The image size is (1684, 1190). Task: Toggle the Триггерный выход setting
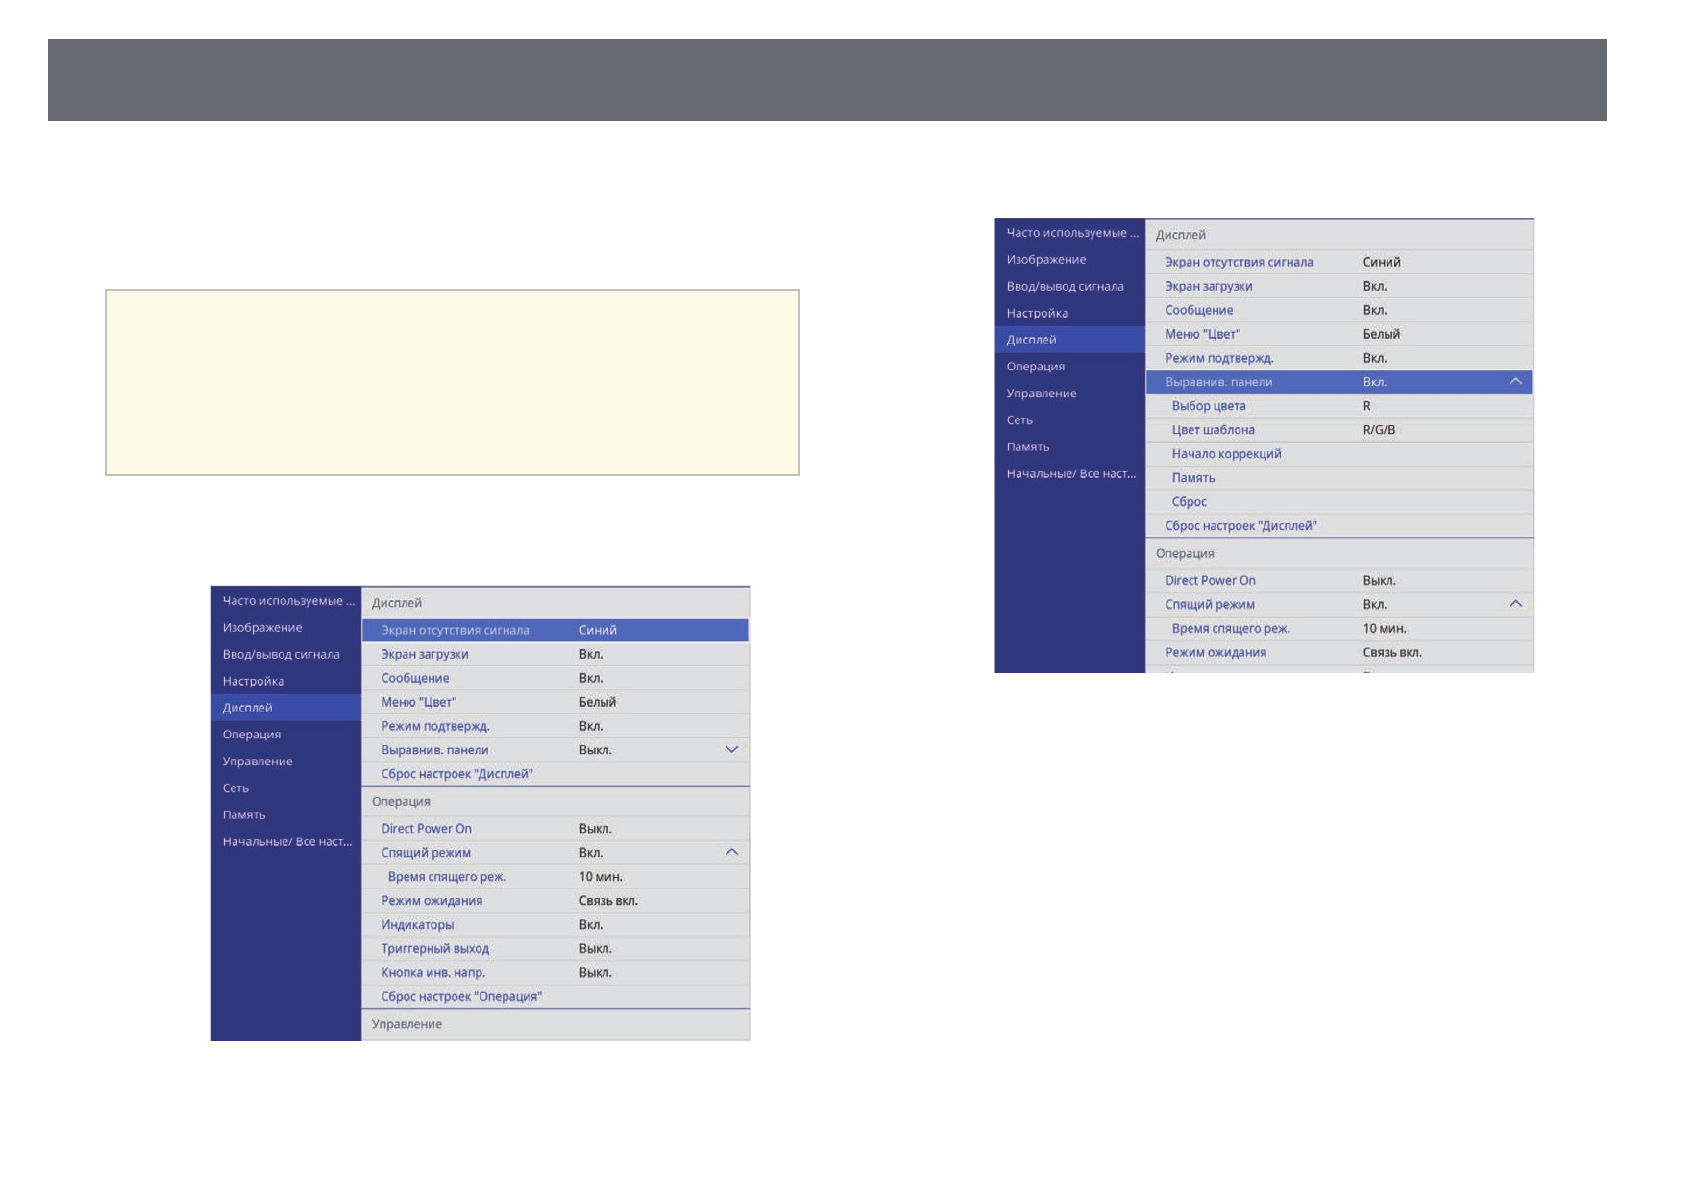click(x=435, y=949)
